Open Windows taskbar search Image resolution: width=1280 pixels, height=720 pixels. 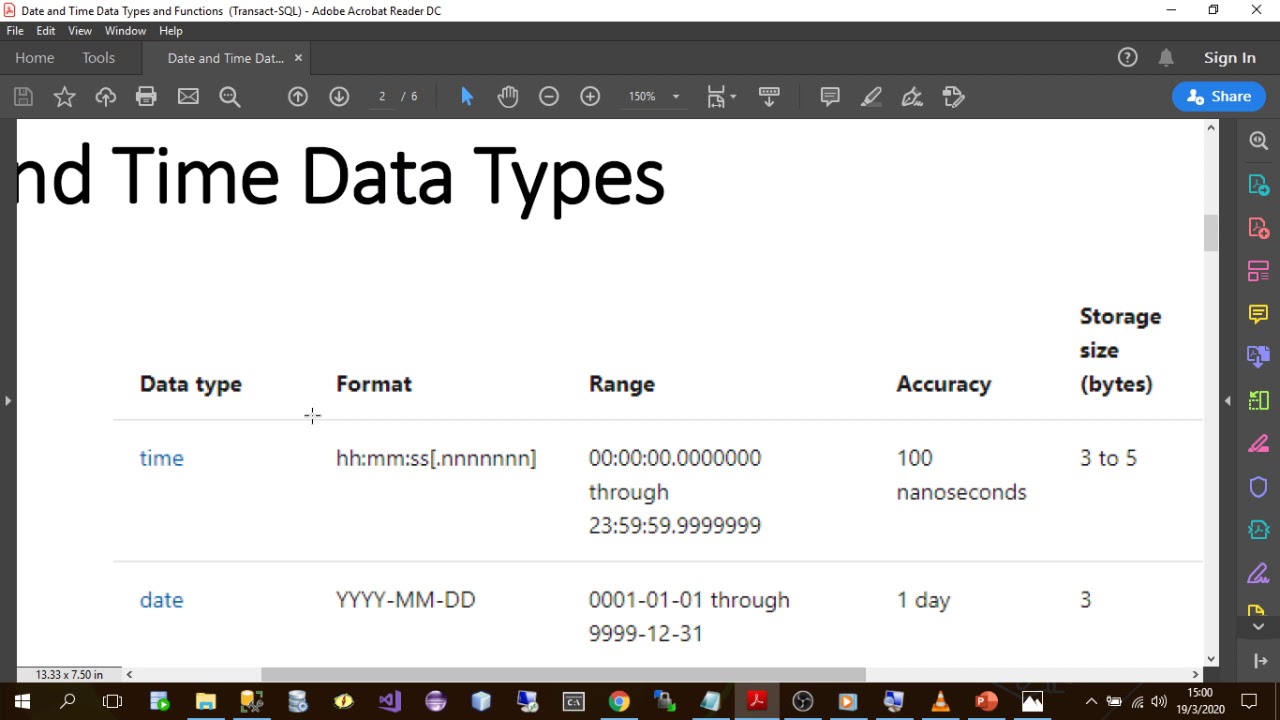pos(67,701)
